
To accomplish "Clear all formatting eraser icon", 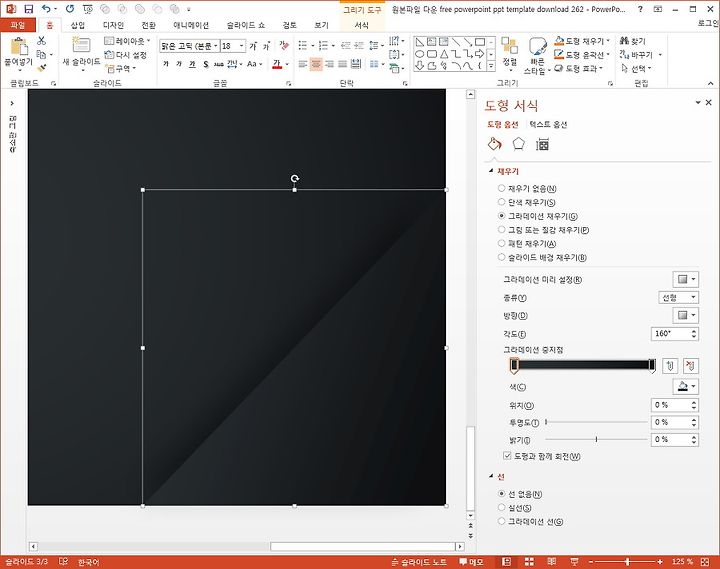I will point(284,45).
